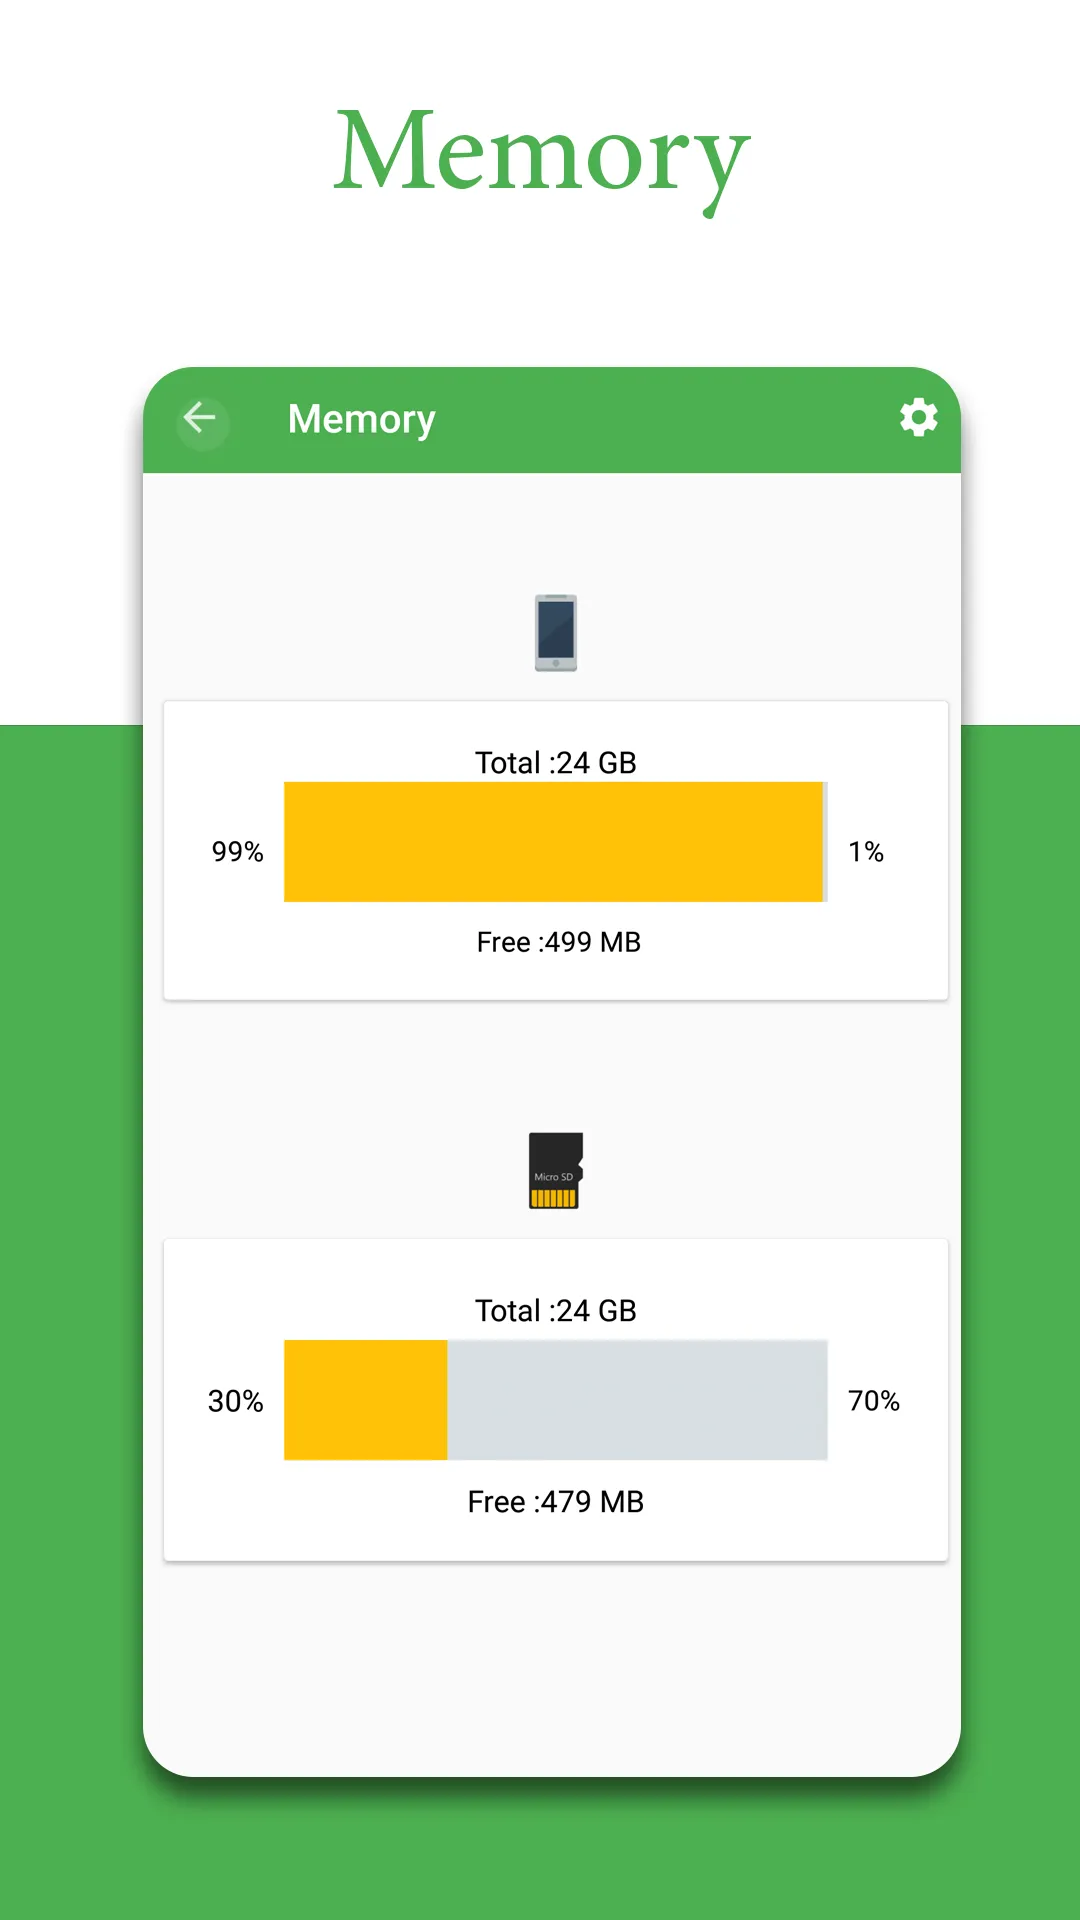The height and width of the screenshot is (1920, 1080).
Task: Tap the gear icon to open preferences
Action: [918, 418]
